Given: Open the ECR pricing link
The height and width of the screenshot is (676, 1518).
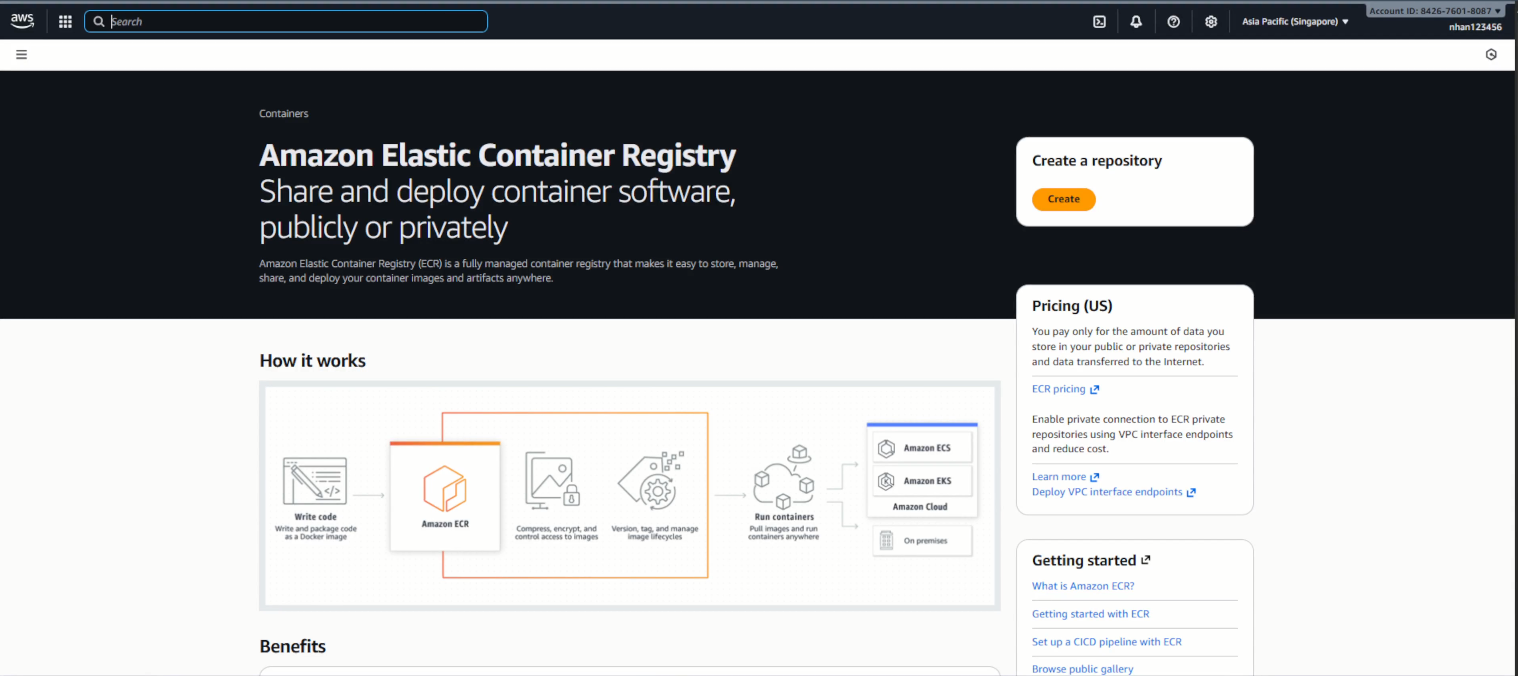Looking at the screenshot, I should [1059, 389].
